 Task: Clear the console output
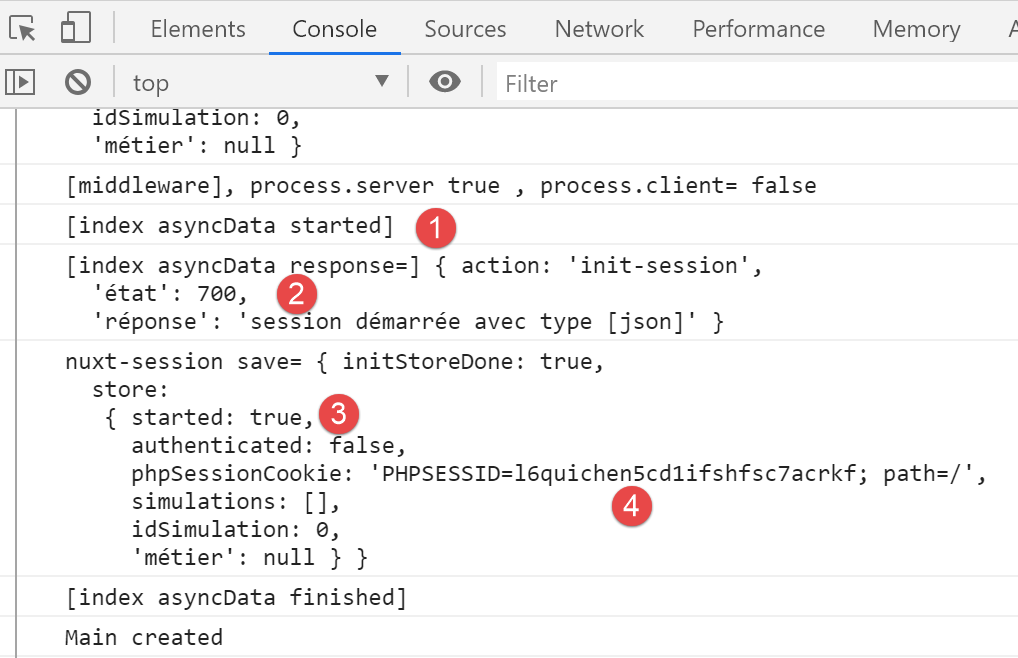(77, 82)
